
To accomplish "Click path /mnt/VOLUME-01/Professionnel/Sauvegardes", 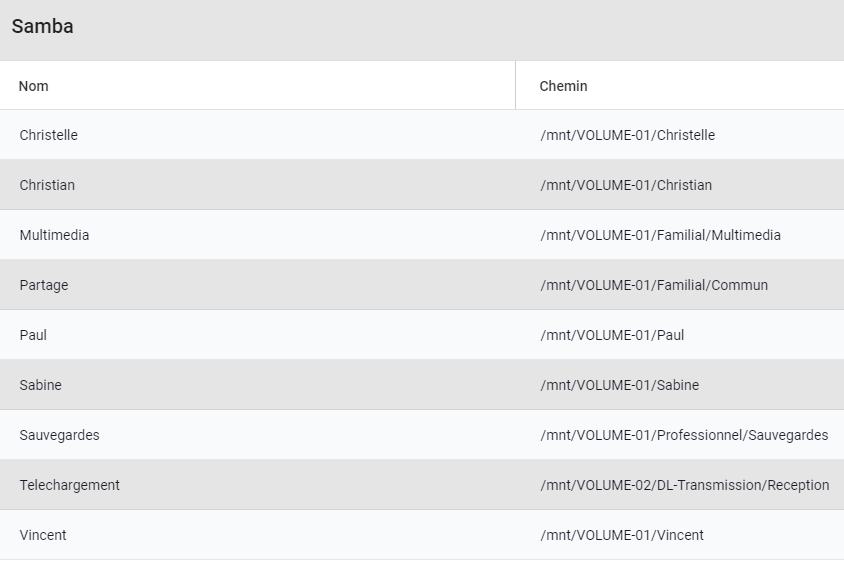I will pyautogui.click(x=684, y=435).
